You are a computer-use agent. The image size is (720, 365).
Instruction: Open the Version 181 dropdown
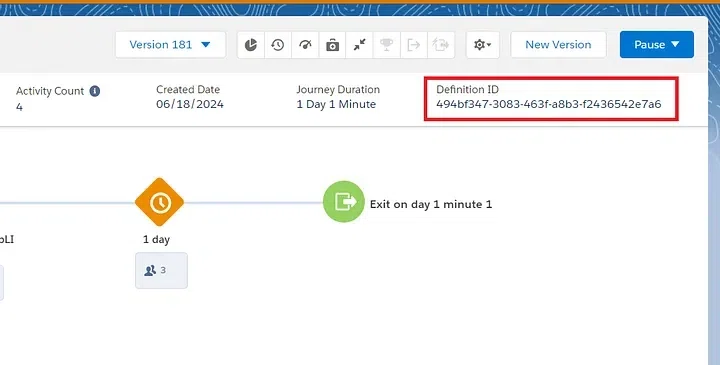coord(170,45)
